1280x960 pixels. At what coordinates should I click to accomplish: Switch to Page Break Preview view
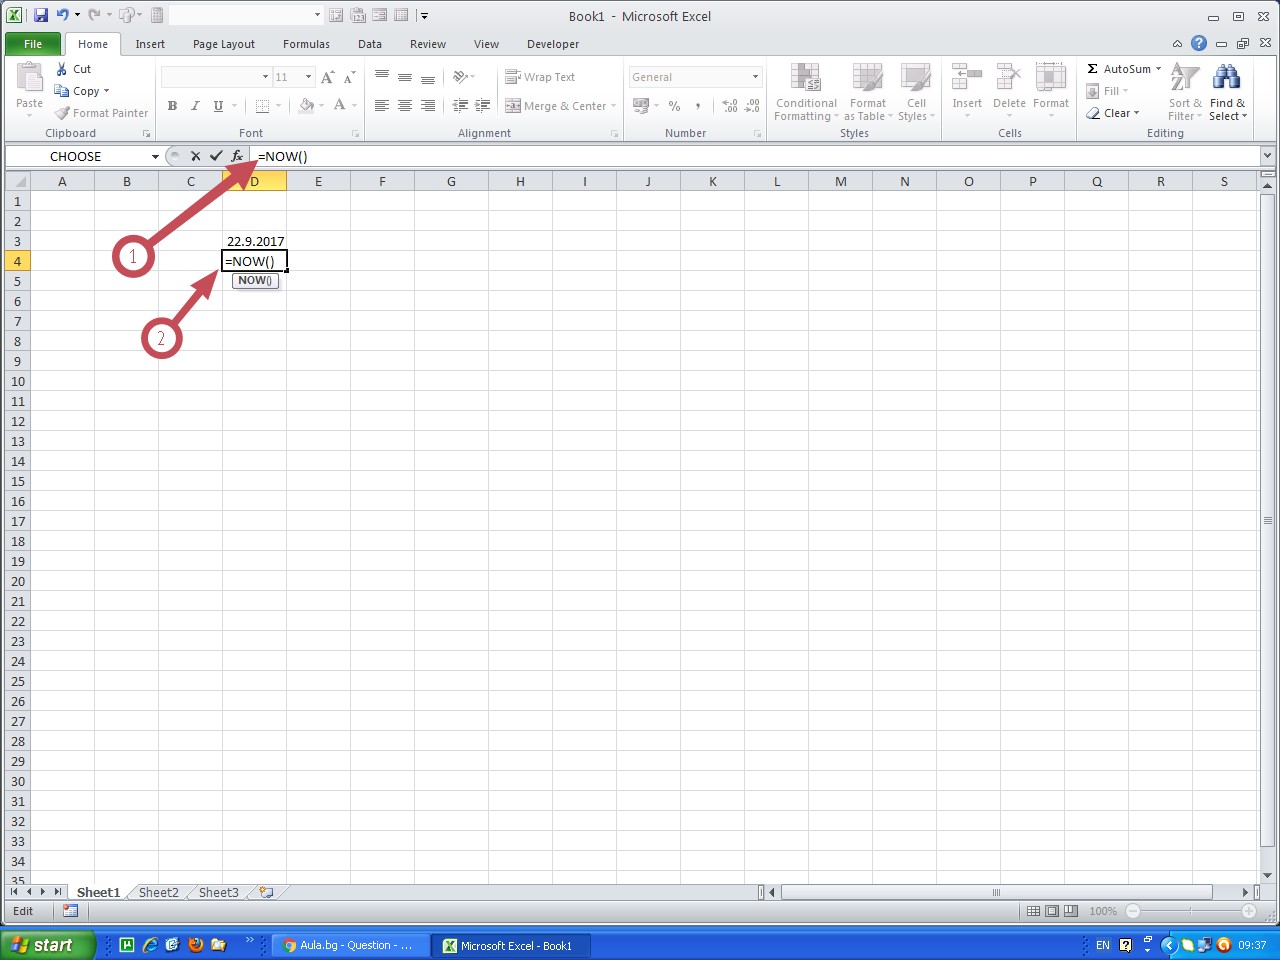(x=1071, y=911)
